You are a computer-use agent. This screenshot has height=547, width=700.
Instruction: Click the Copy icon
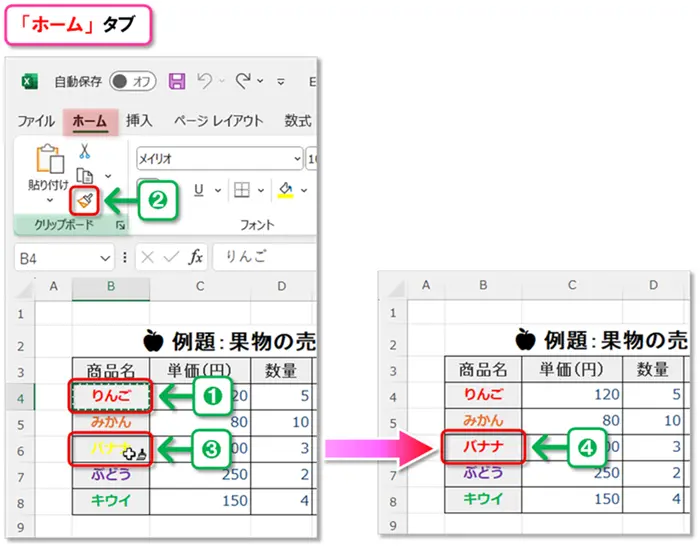click(85, 175)
